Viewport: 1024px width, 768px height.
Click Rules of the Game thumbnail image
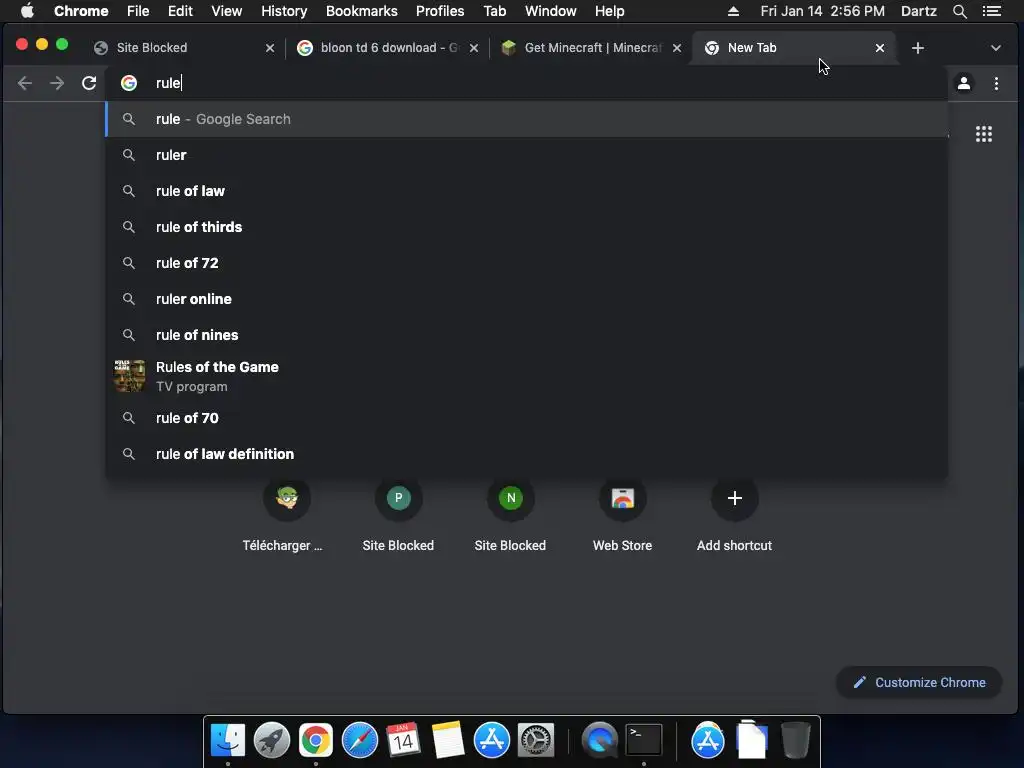(129, 376)
